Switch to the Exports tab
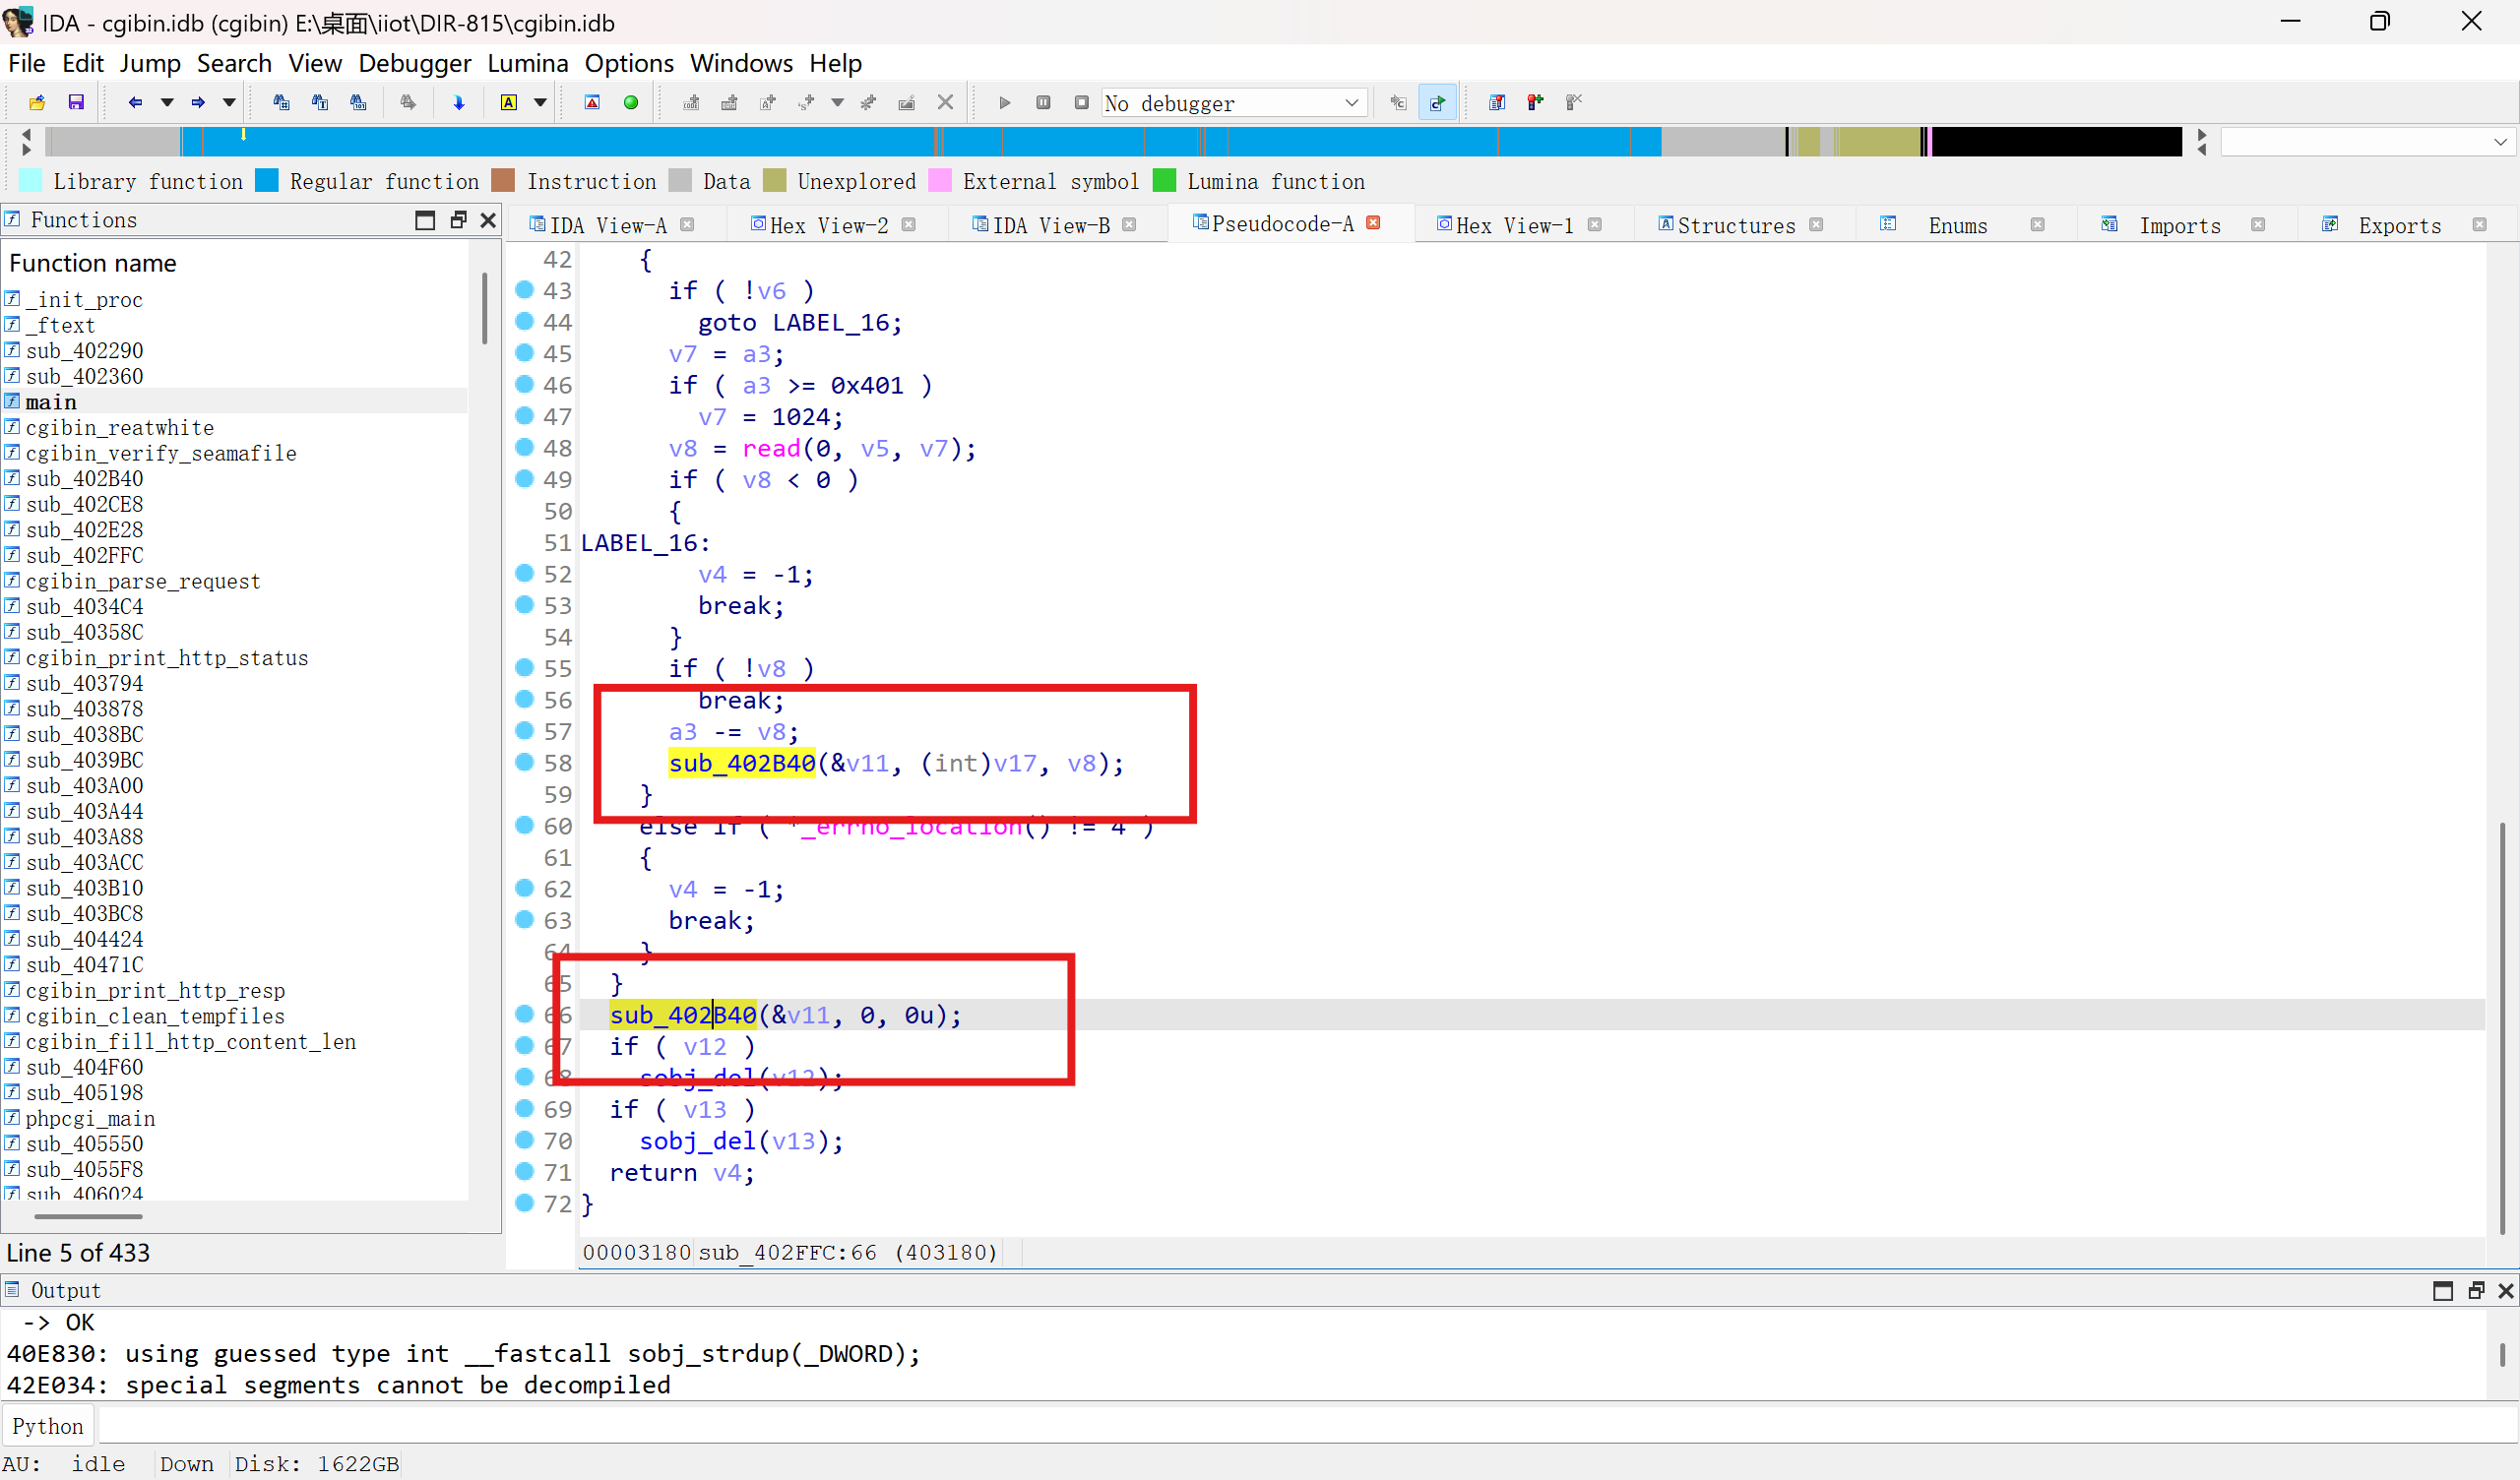The height and width of the screenshot is (1480, 2520). 2399,225
